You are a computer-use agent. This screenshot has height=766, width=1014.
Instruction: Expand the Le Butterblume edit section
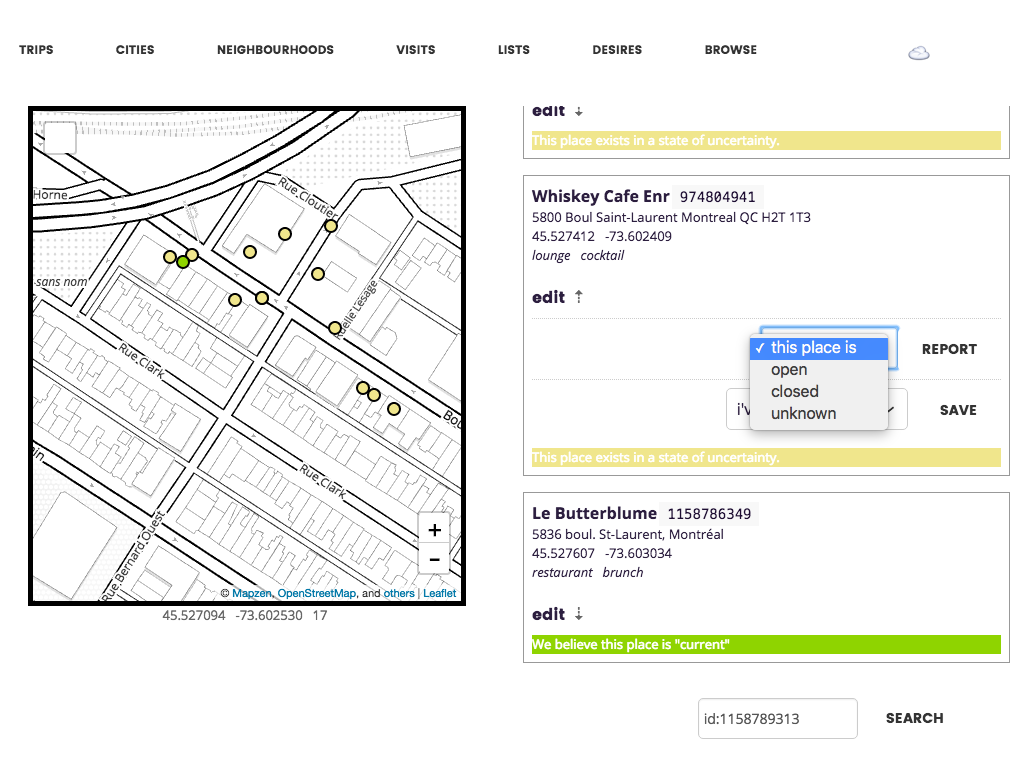[x=557, y=614]
